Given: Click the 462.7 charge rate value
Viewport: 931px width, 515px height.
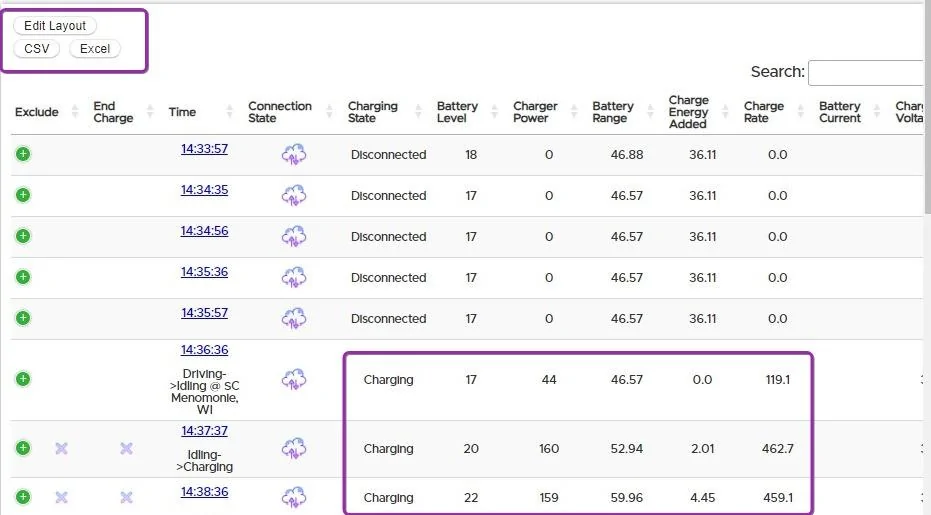Looking at the screenshot, I should [x=778, y=448].
